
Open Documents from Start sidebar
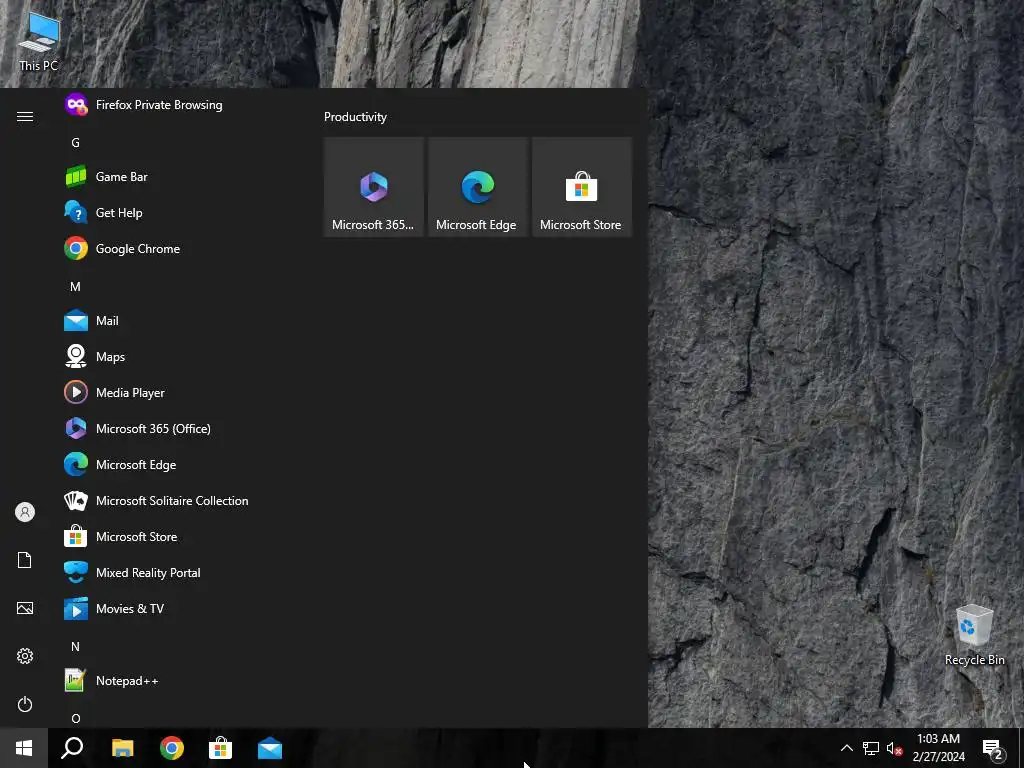coord(25,560)
